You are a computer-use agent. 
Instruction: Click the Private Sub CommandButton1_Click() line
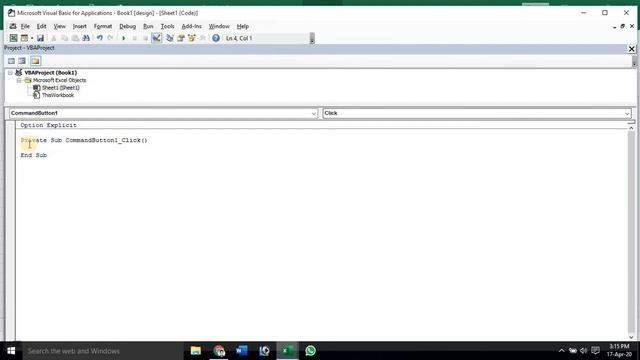click(84, 140)
